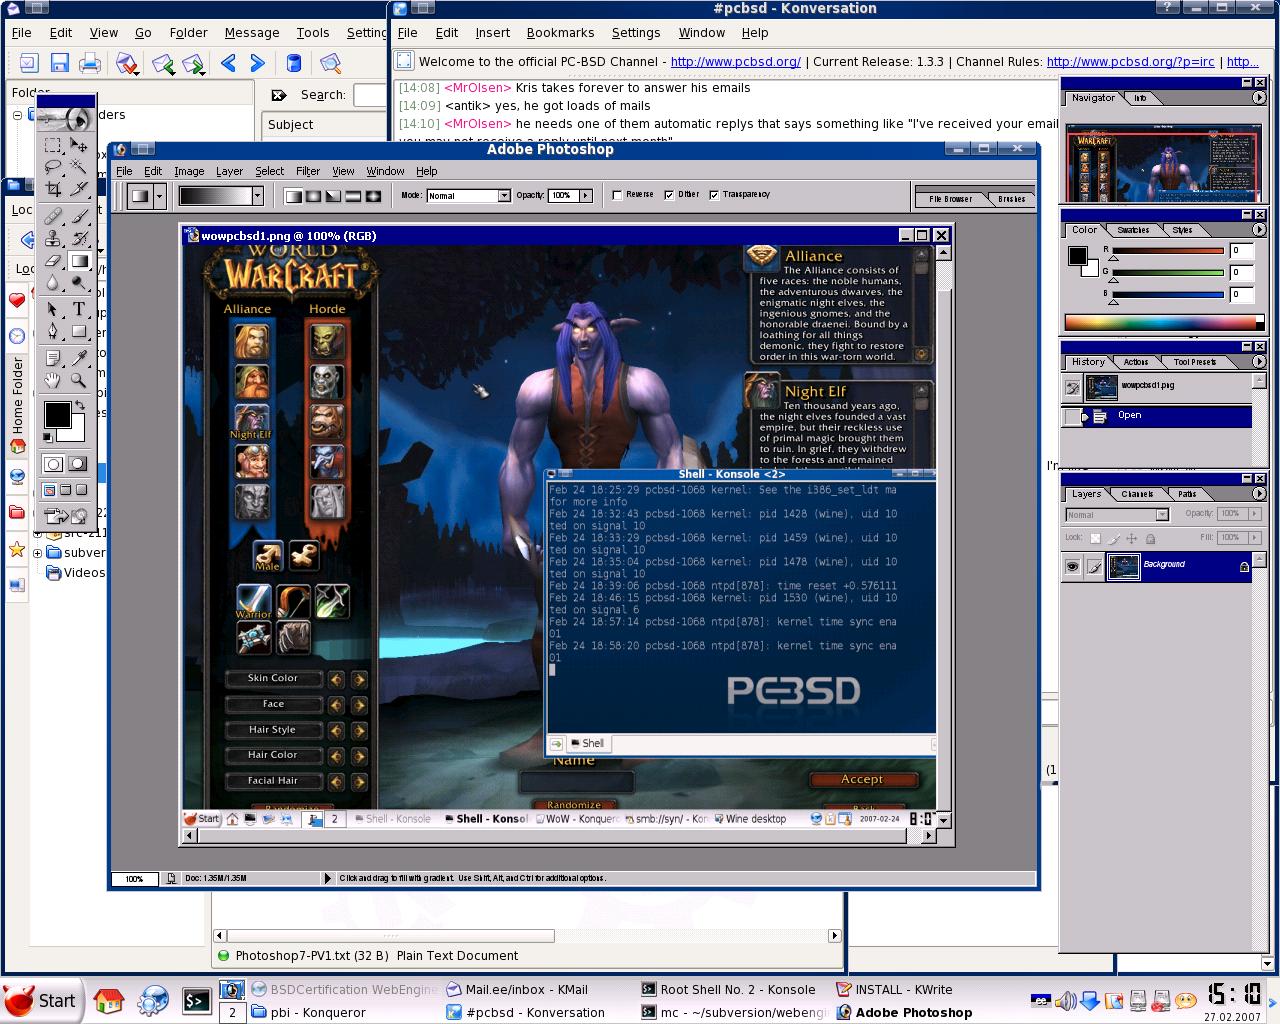Viewport: 1280px width, 1024px height.
Task: Select the History Brush tool
Action: tap(79, 238)
